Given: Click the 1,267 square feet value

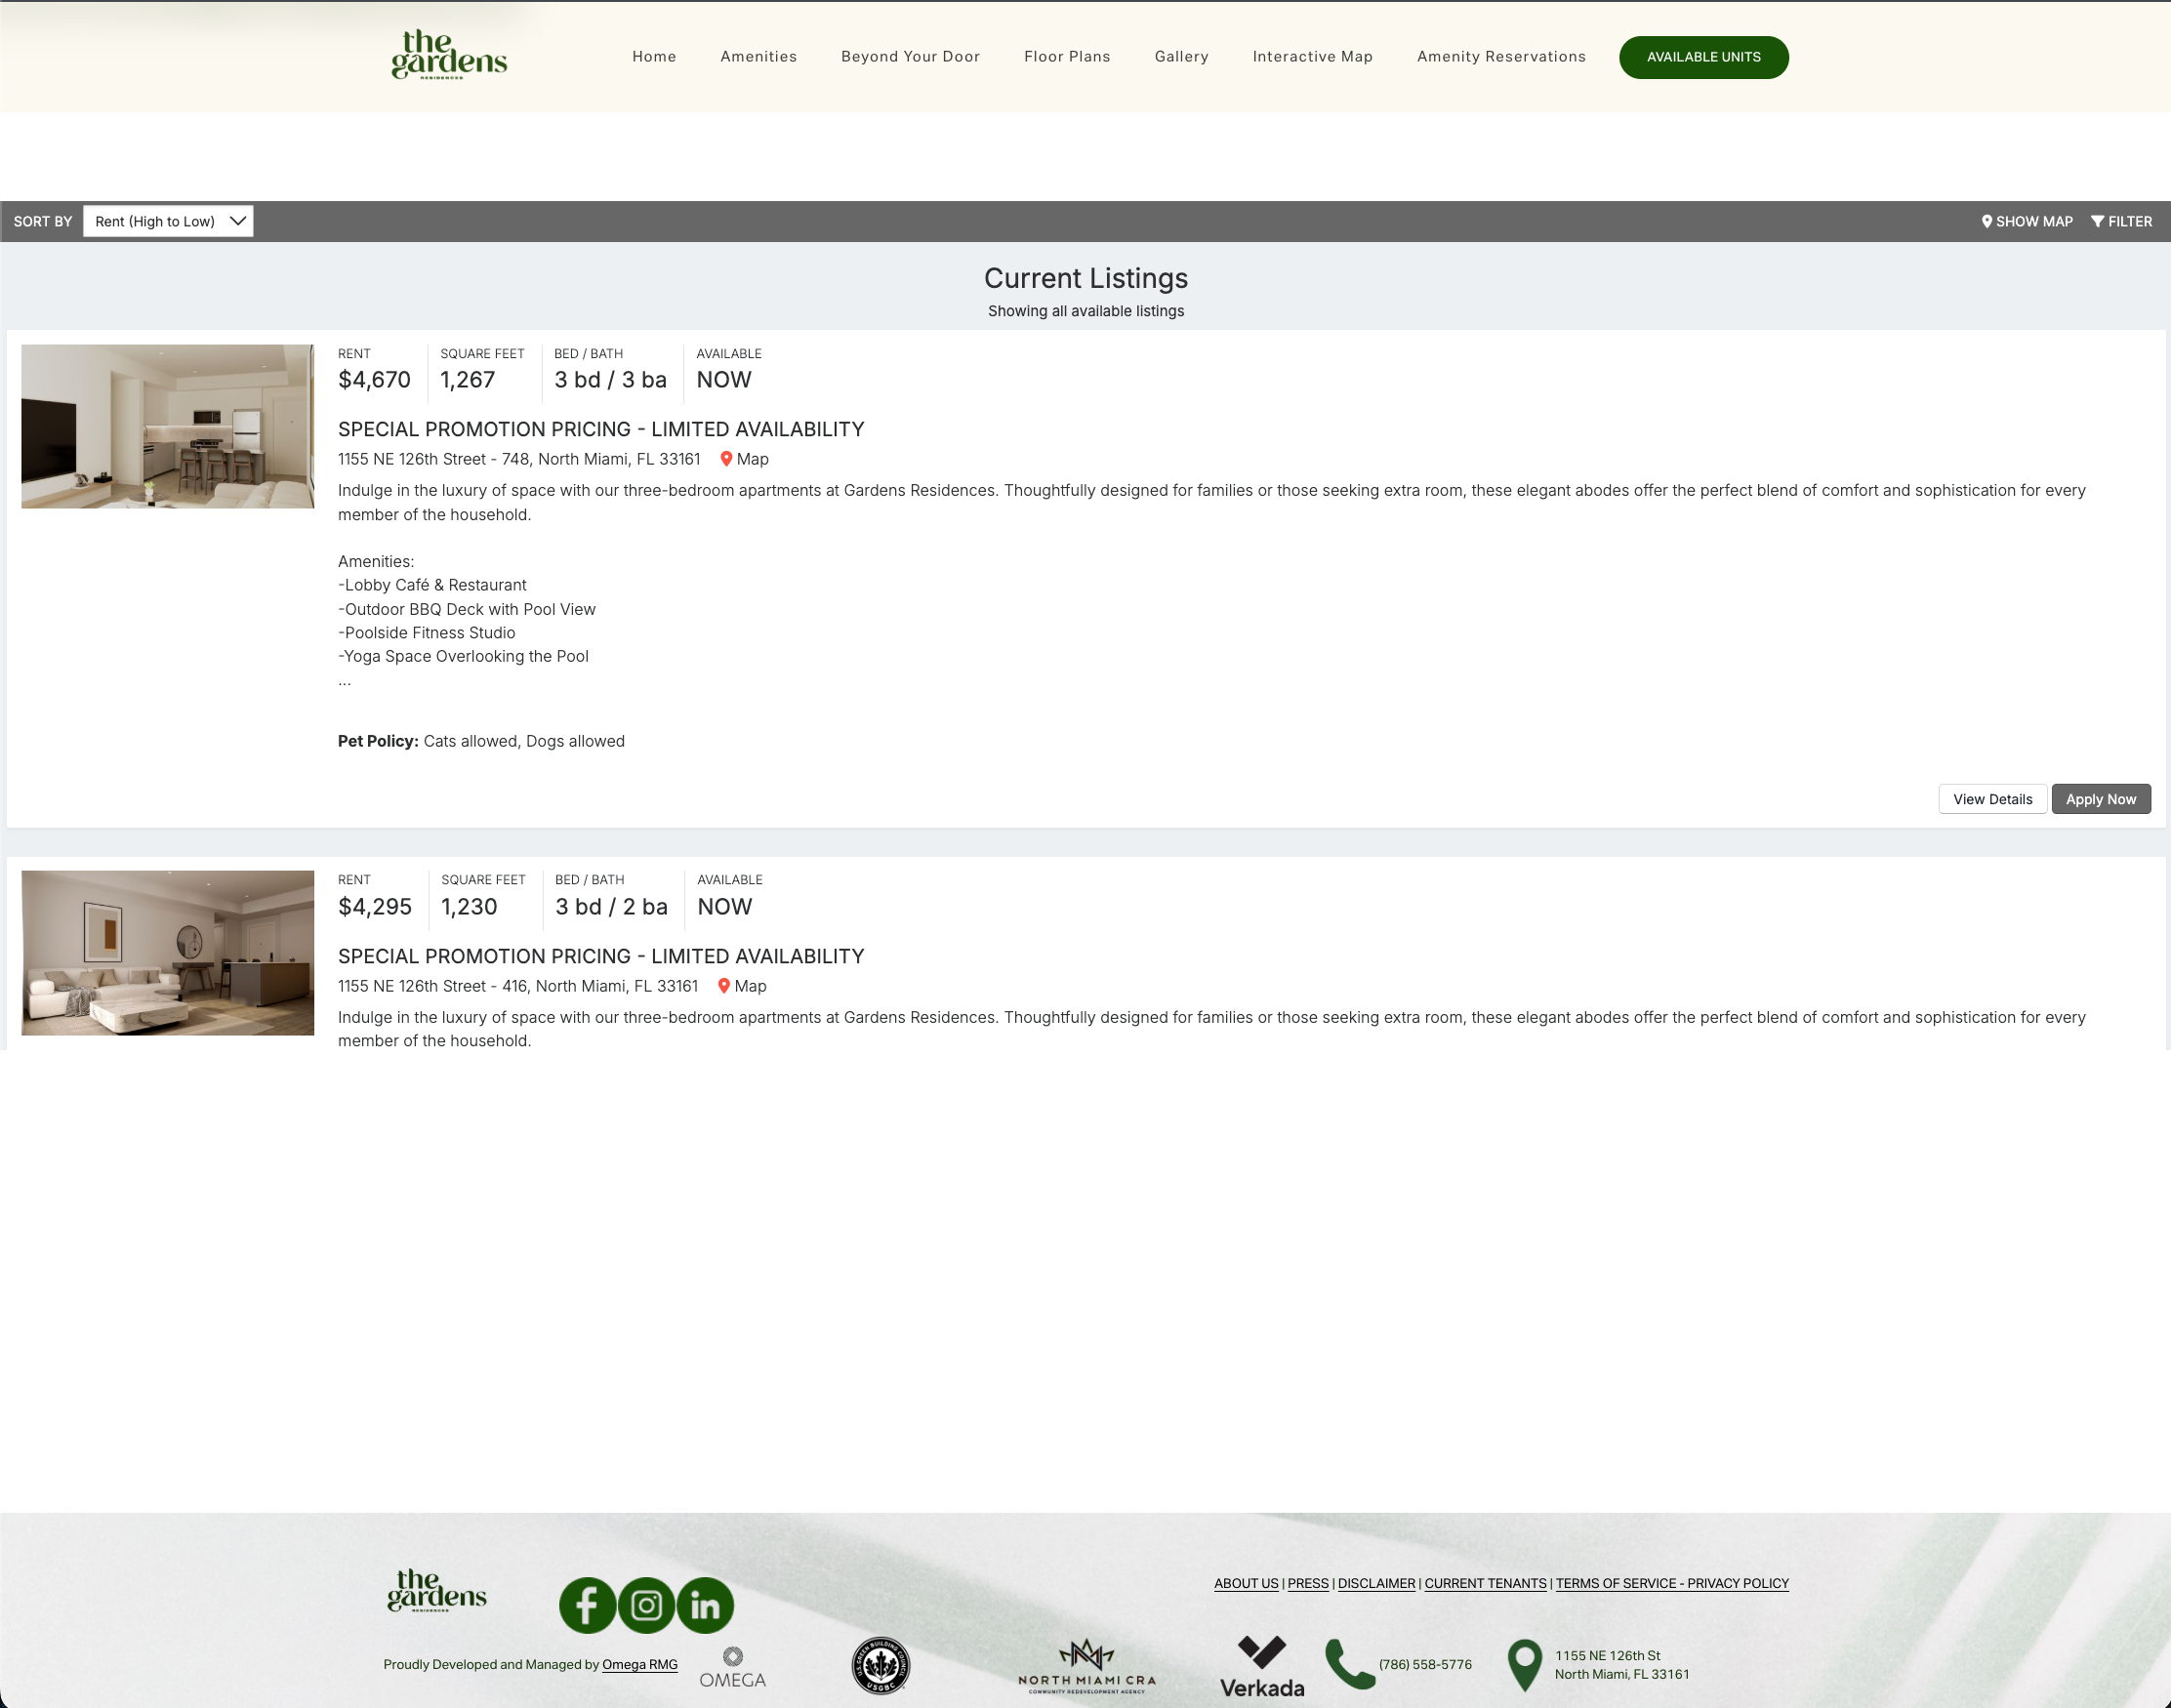Looking at the screenshot, I should pos(468,380).
